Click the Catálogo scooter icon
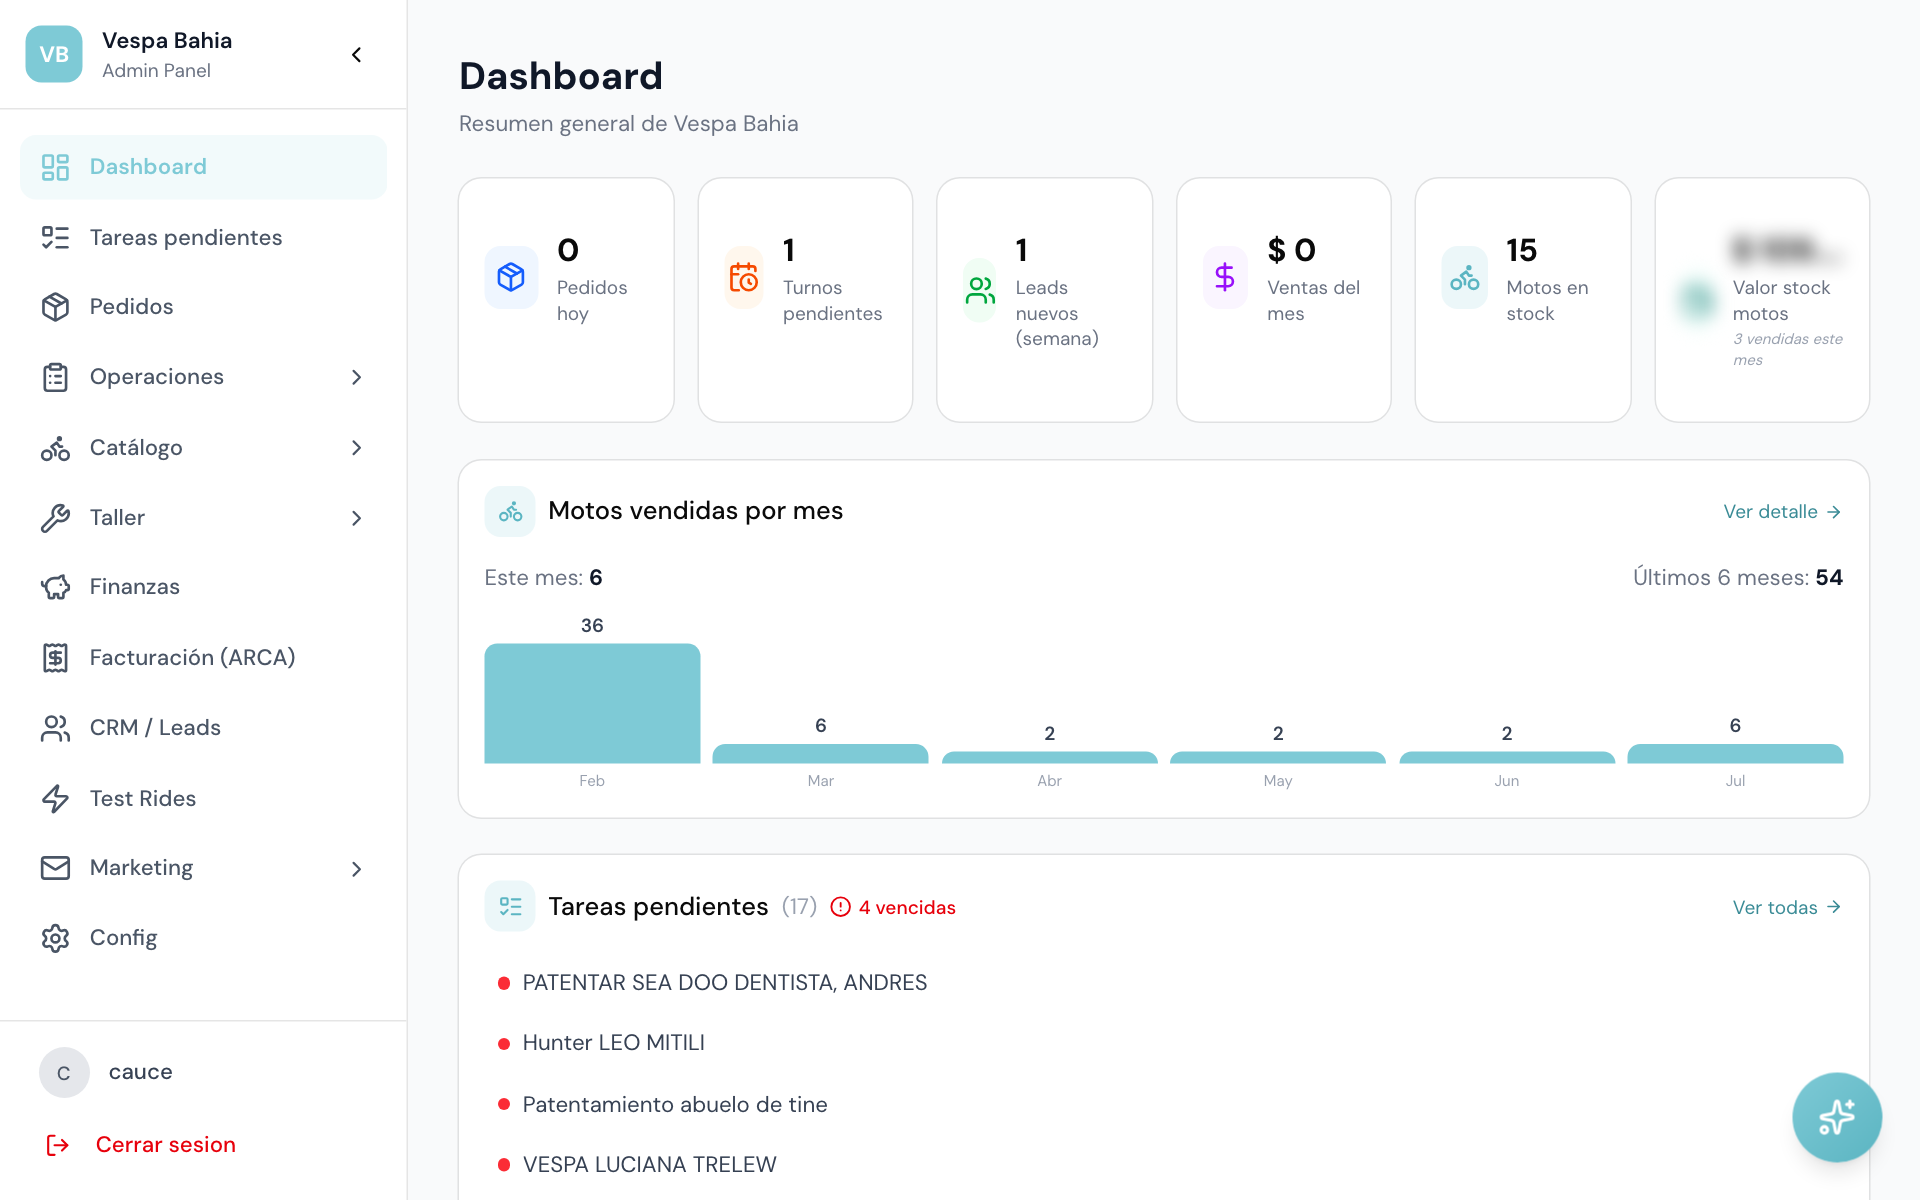 (x=55, y=448)
